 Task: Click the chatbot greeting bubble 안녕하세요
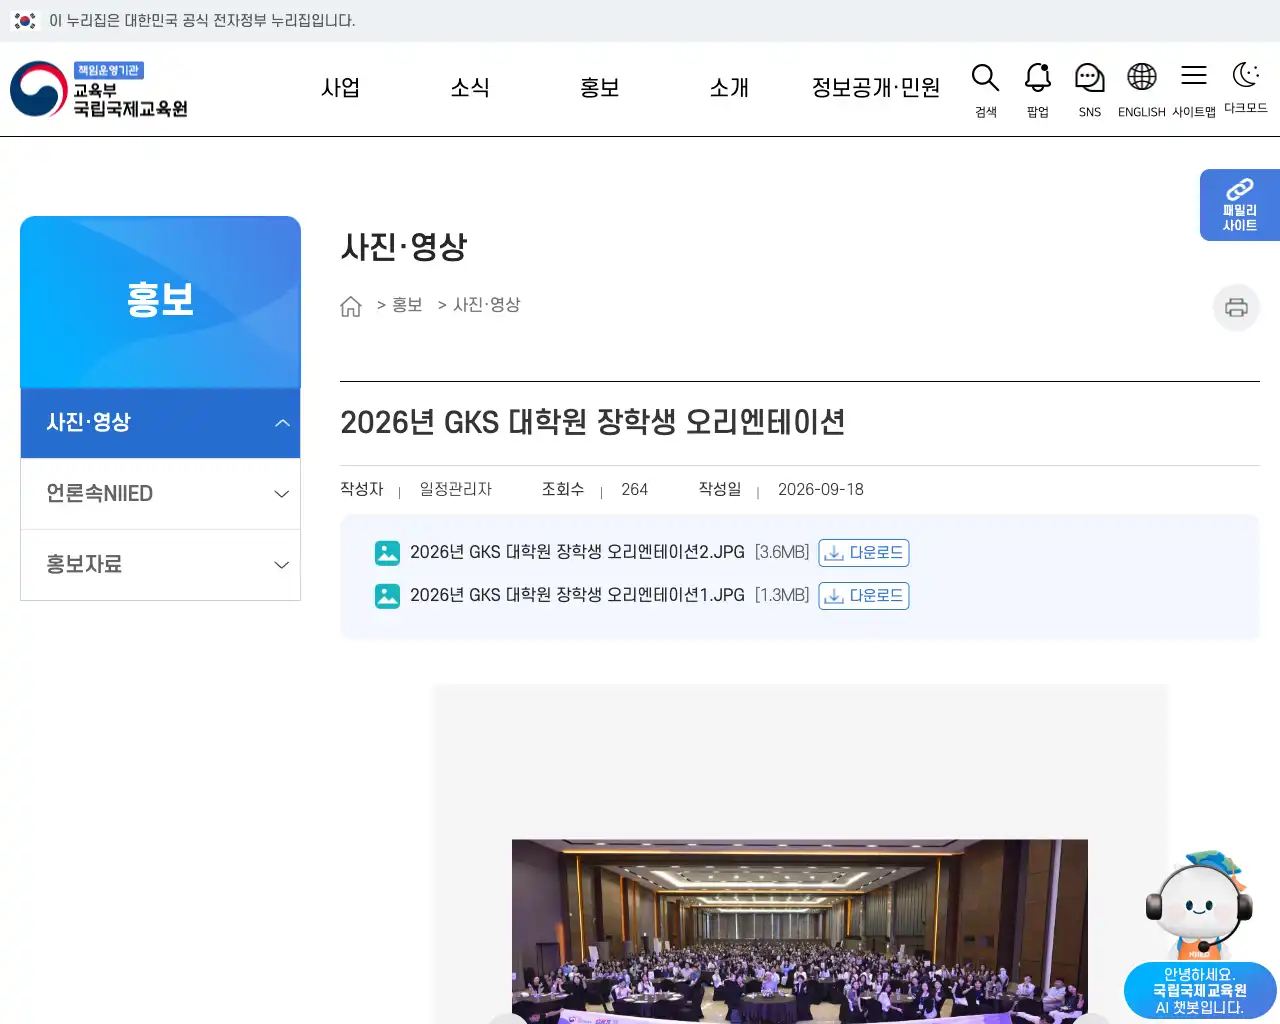click(1200, 991)
